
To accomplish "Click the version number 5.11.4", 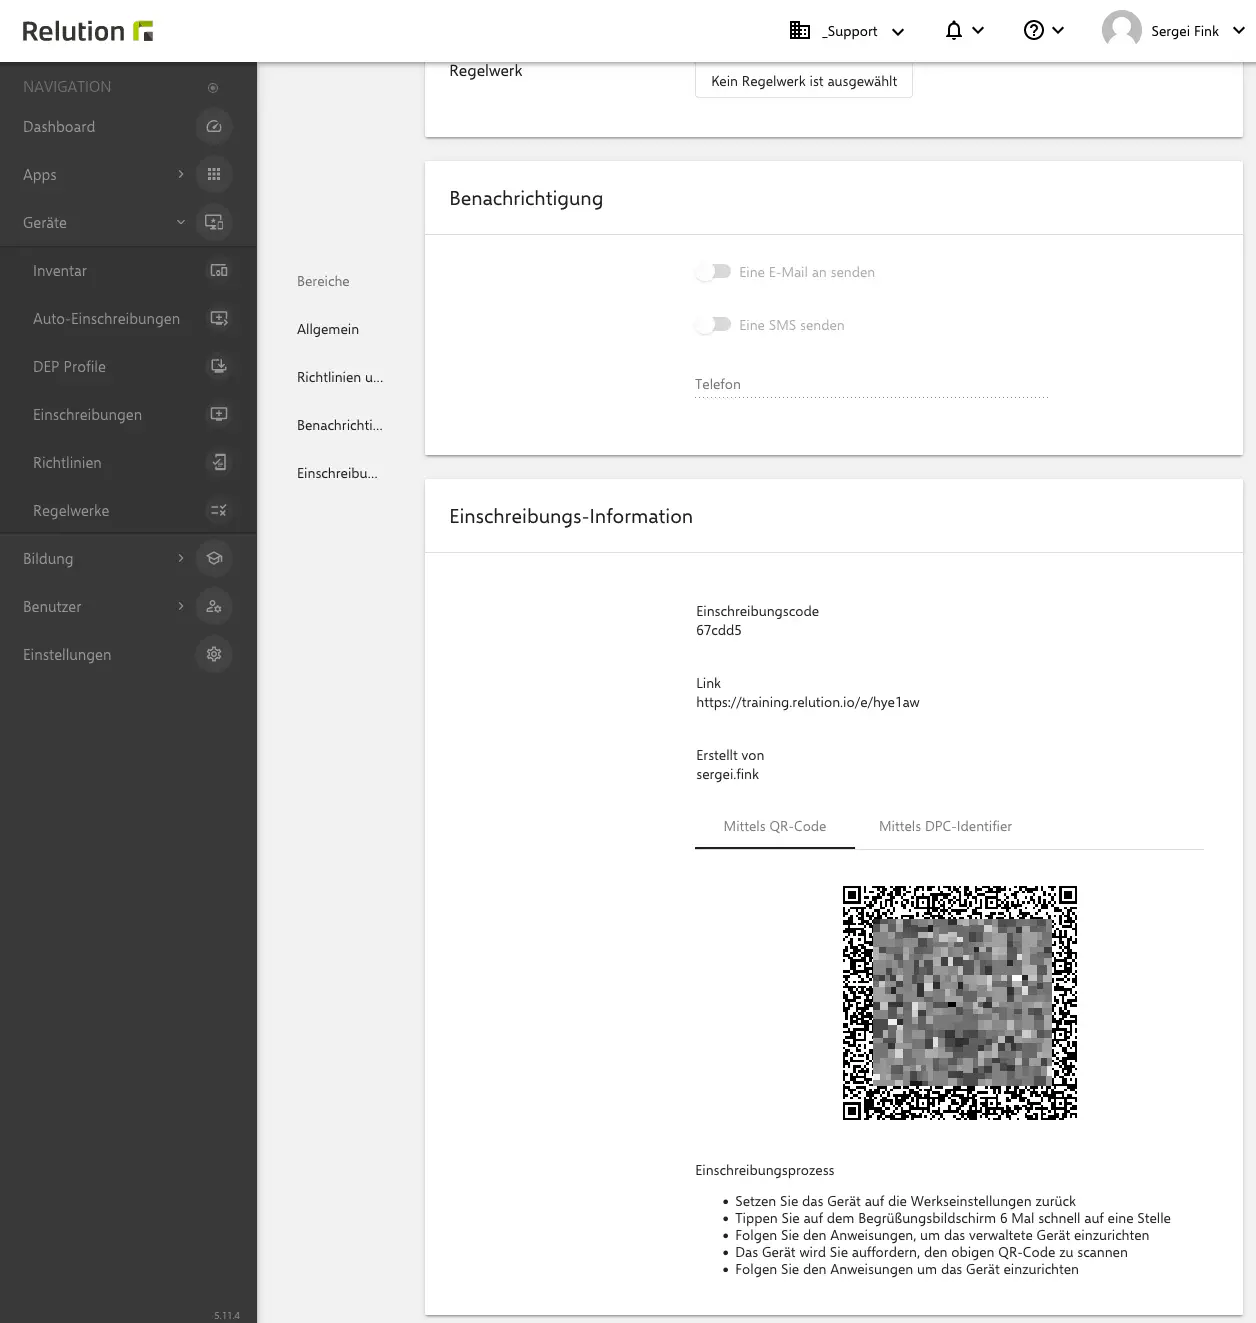I will tap(227, 1315).
